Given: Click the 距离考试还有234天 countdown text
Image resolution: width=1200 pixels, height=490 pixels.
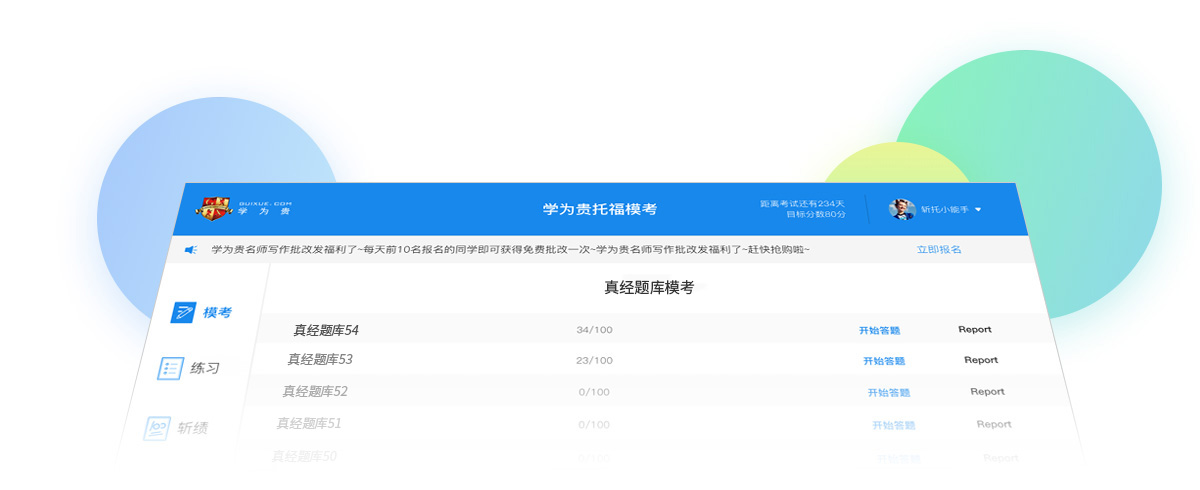Looking at the screenshot, I should click(803, 204).
